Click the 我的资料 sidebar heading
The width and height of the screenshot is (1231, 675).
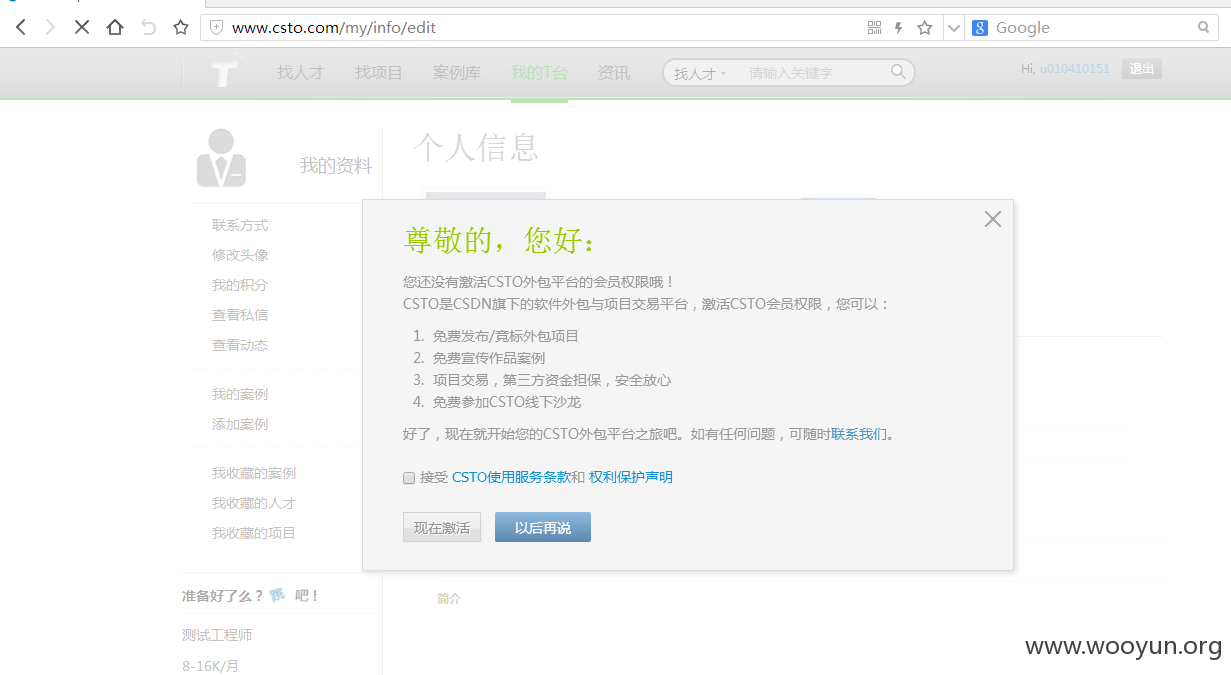(x=336, y=166)
